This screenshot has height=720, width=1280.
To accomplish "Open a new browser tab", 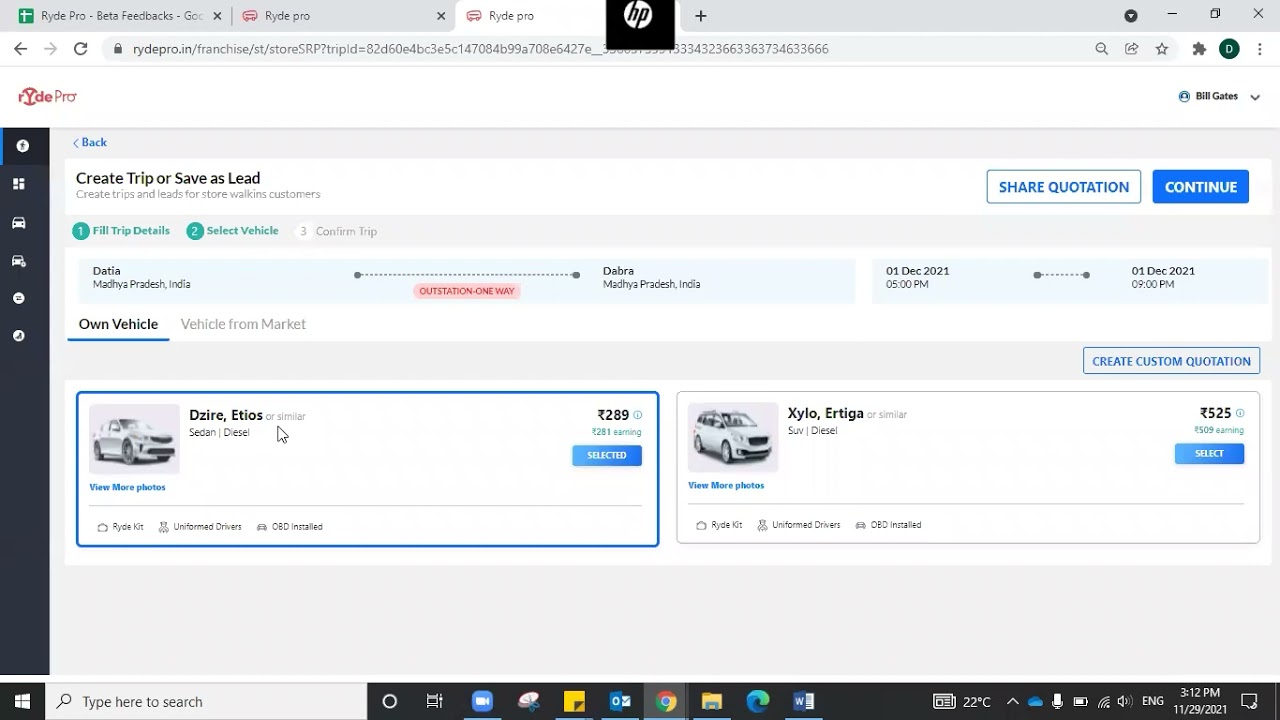I will (x=701, y=16).
